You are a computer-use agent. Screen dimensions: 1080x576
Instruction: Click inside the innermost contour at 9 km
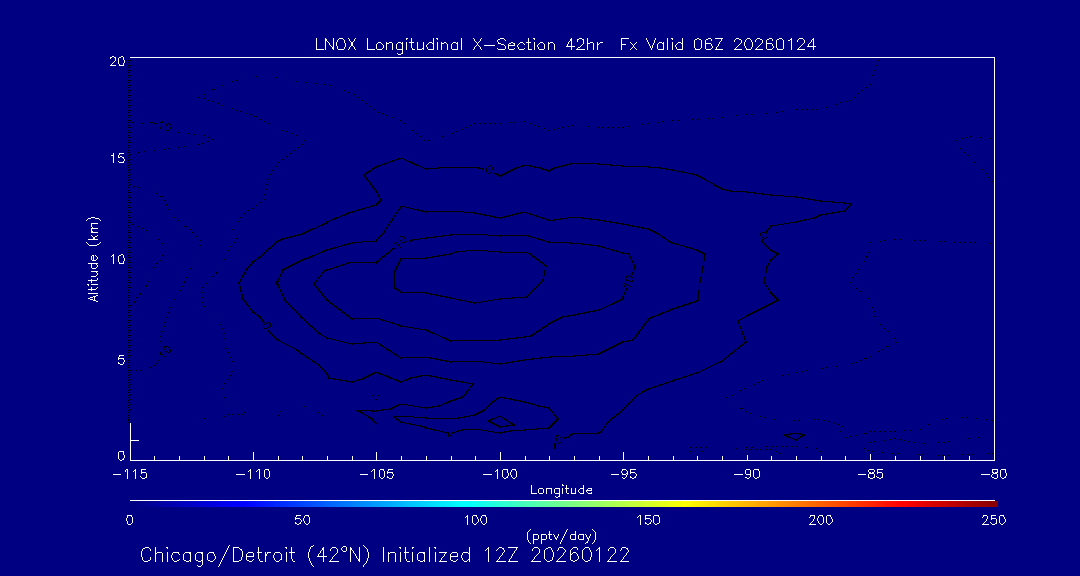click(x=470, y=275)
